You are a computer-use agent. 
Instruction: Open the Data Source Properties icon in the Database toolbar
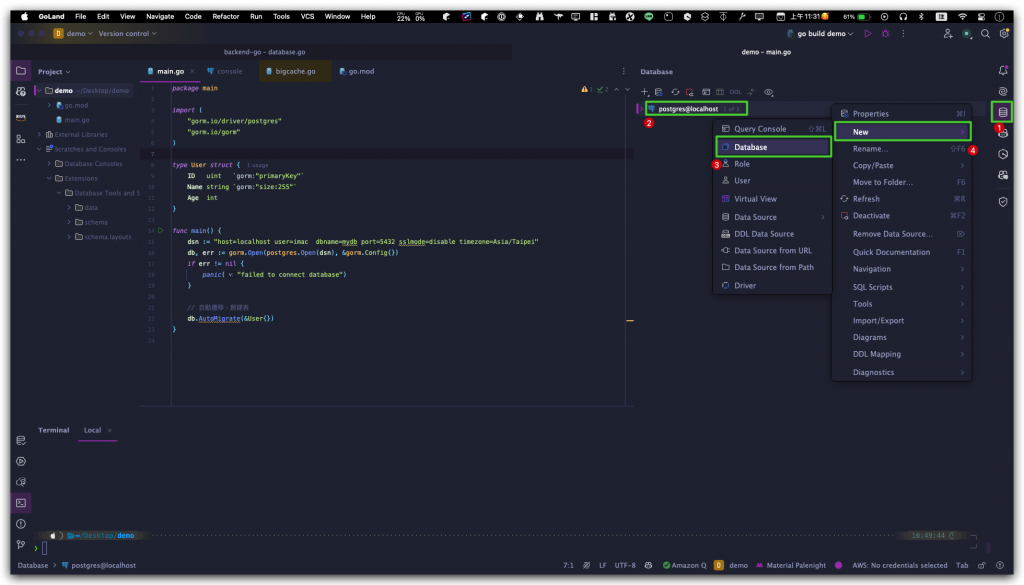click(x=659, y=92)
